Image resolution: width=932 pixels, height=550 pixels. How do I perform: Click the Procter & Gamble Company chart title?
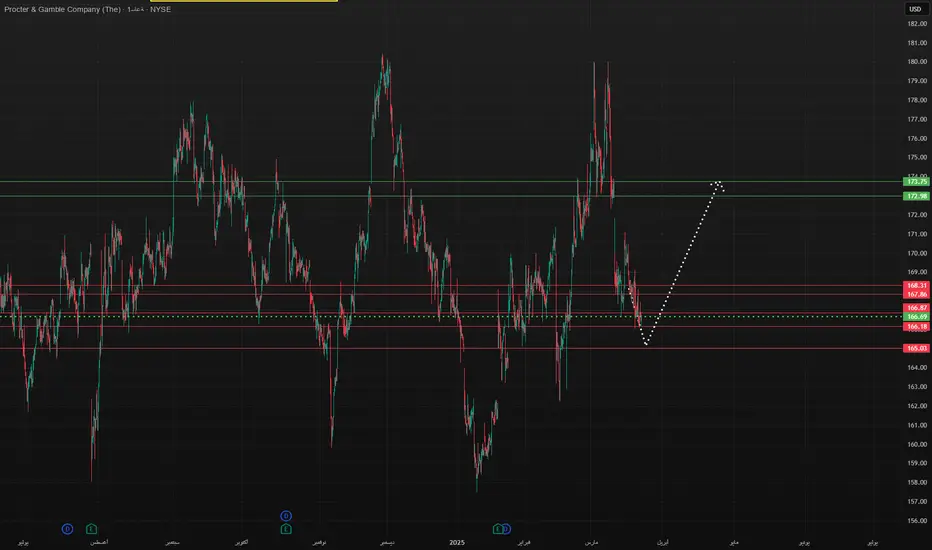[x=62, y=10]
